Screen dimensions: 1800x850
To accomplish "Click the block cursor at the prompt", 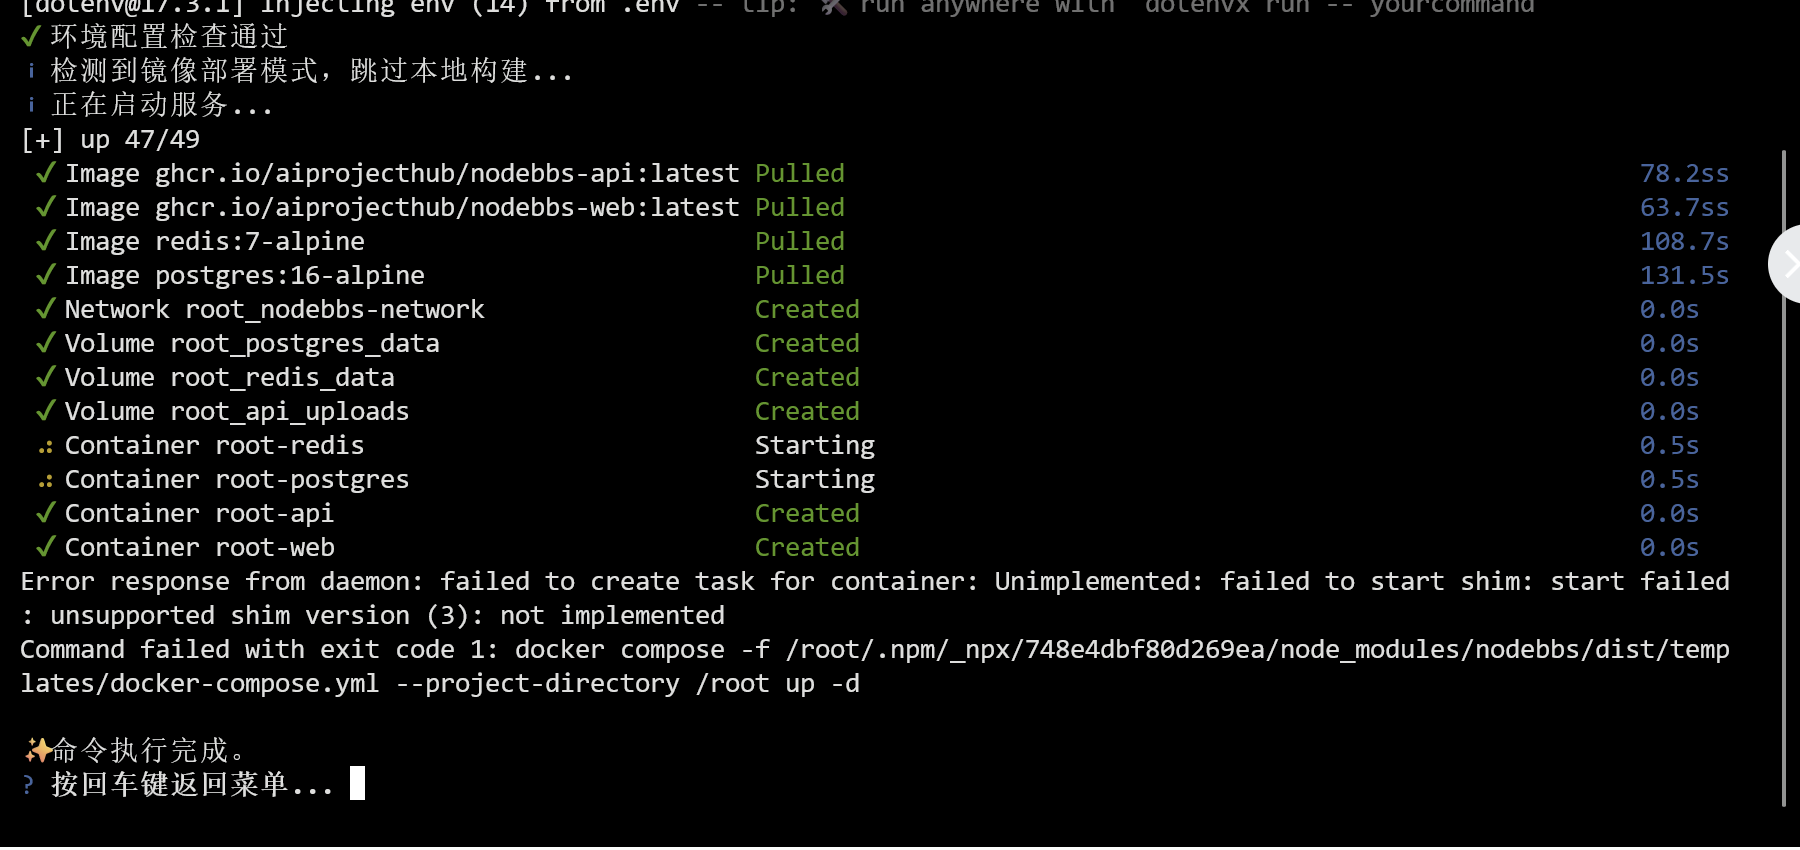I will [357, 783].
